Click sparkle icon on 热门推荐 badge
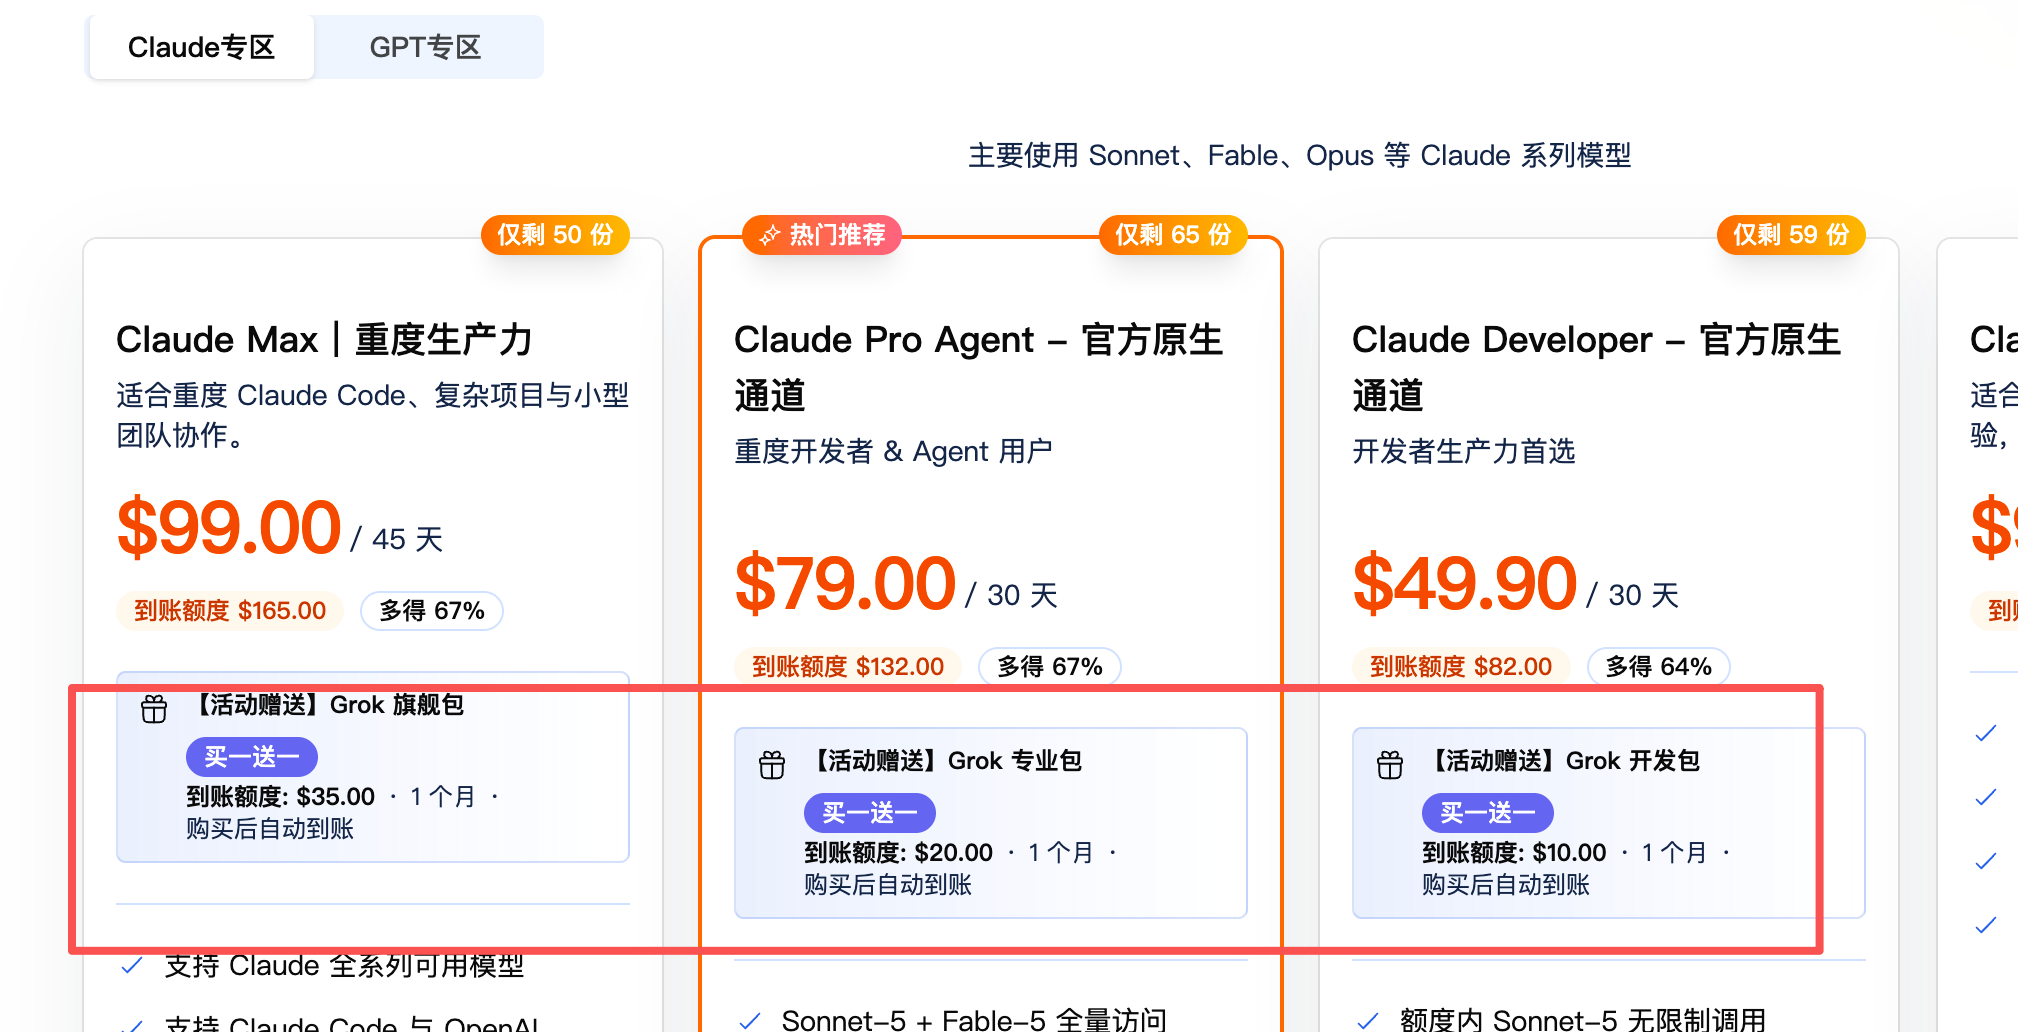 769,236
